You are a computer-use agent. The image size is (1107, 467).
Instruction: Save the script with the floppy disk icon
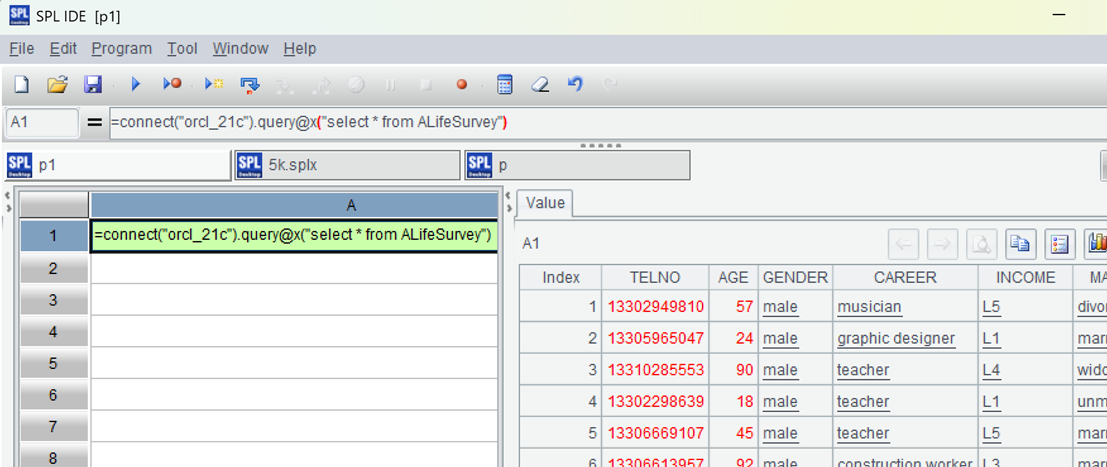click(92, 85)
